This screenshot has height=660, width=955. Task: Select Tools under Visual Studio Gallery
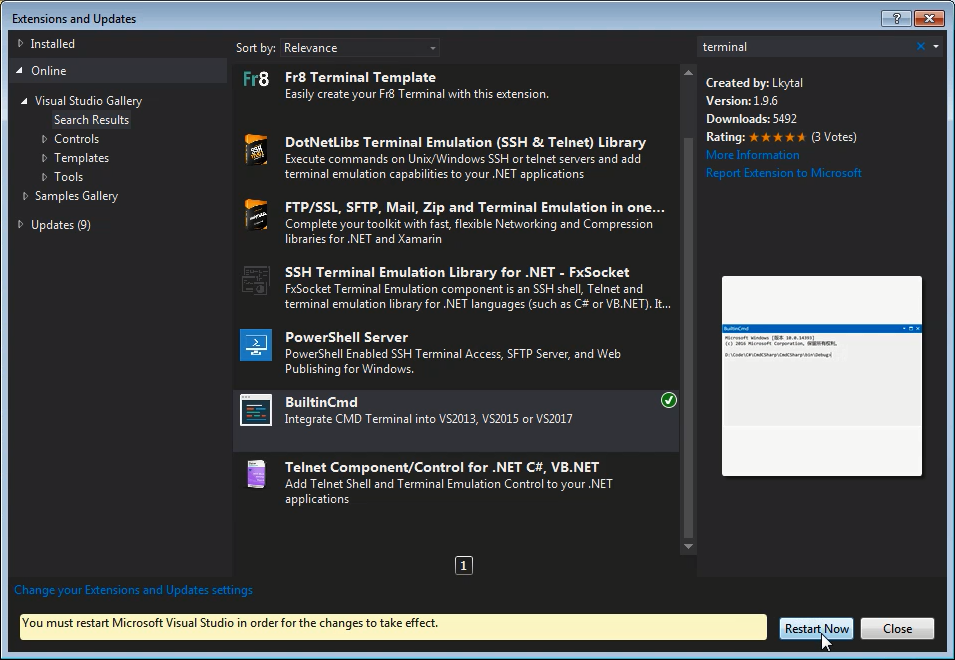click(x=68, y=177)
